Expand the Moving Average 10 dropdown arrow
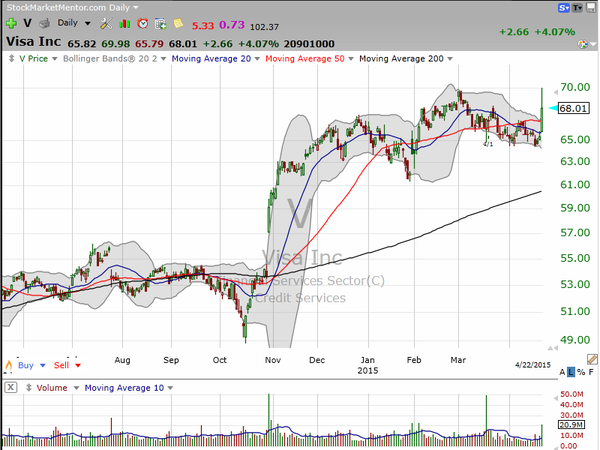This screenshot has height=450, width=600. [x=170, y=388]
